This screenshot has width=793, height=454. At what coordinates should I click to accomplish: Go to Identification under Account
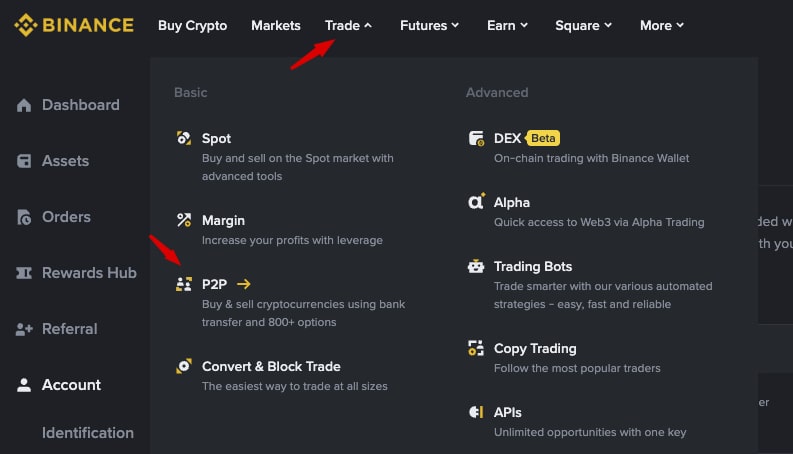point(87,433)
